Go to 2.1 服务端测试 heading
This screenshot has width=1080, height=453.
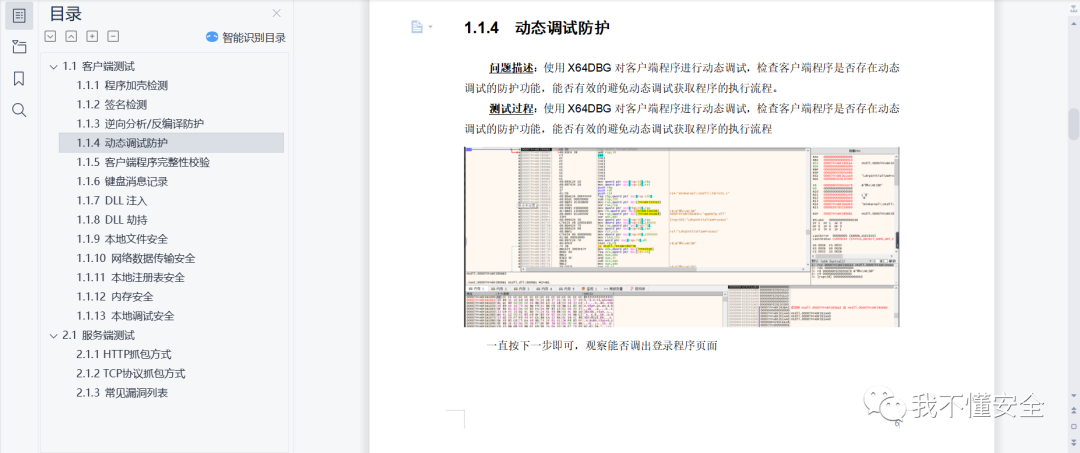pyautogui.click(x=98, y=336)
